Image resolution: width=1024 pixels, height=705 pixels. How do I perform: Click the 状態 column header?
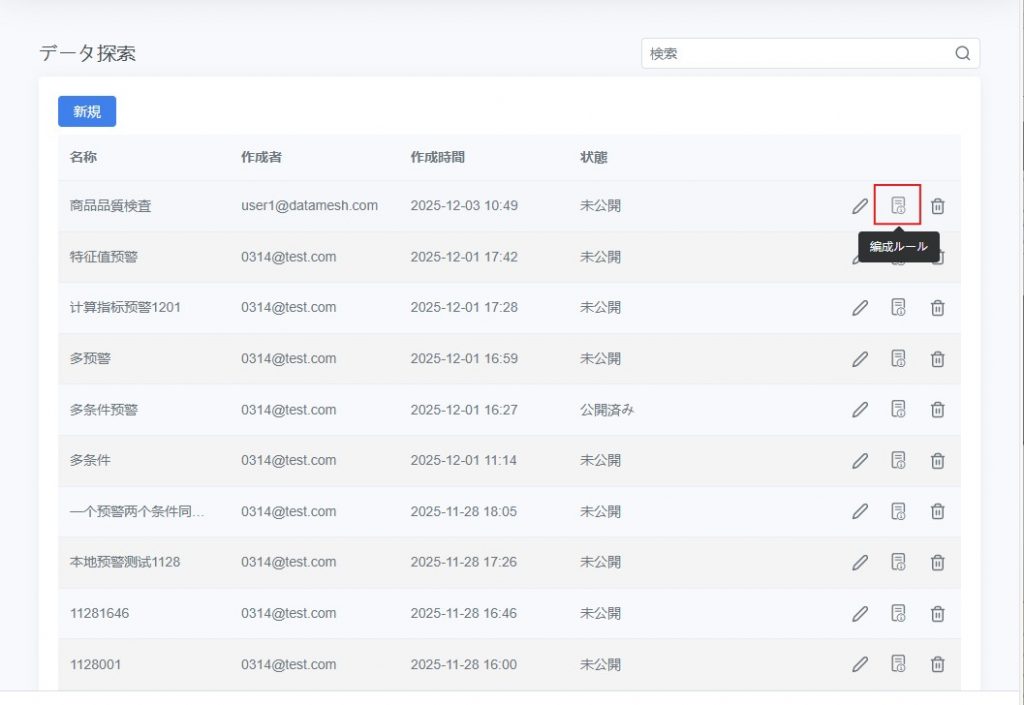(x=594, y=157)
